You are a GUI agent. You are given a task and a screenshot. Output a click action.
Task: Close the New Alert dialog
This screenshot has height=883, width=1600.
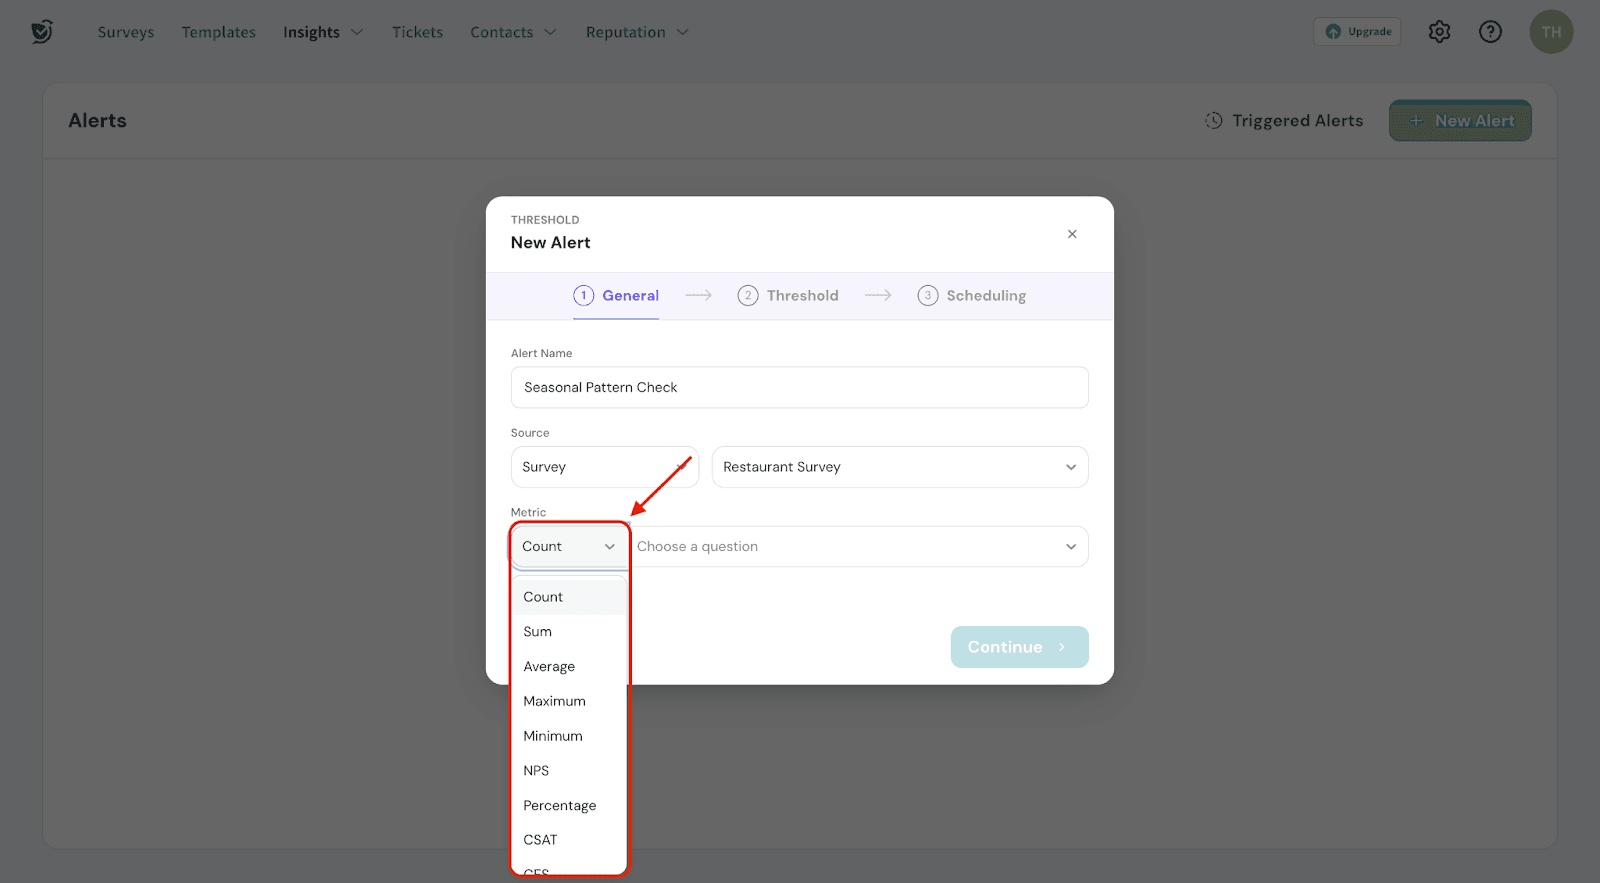tap(1072, 234)
